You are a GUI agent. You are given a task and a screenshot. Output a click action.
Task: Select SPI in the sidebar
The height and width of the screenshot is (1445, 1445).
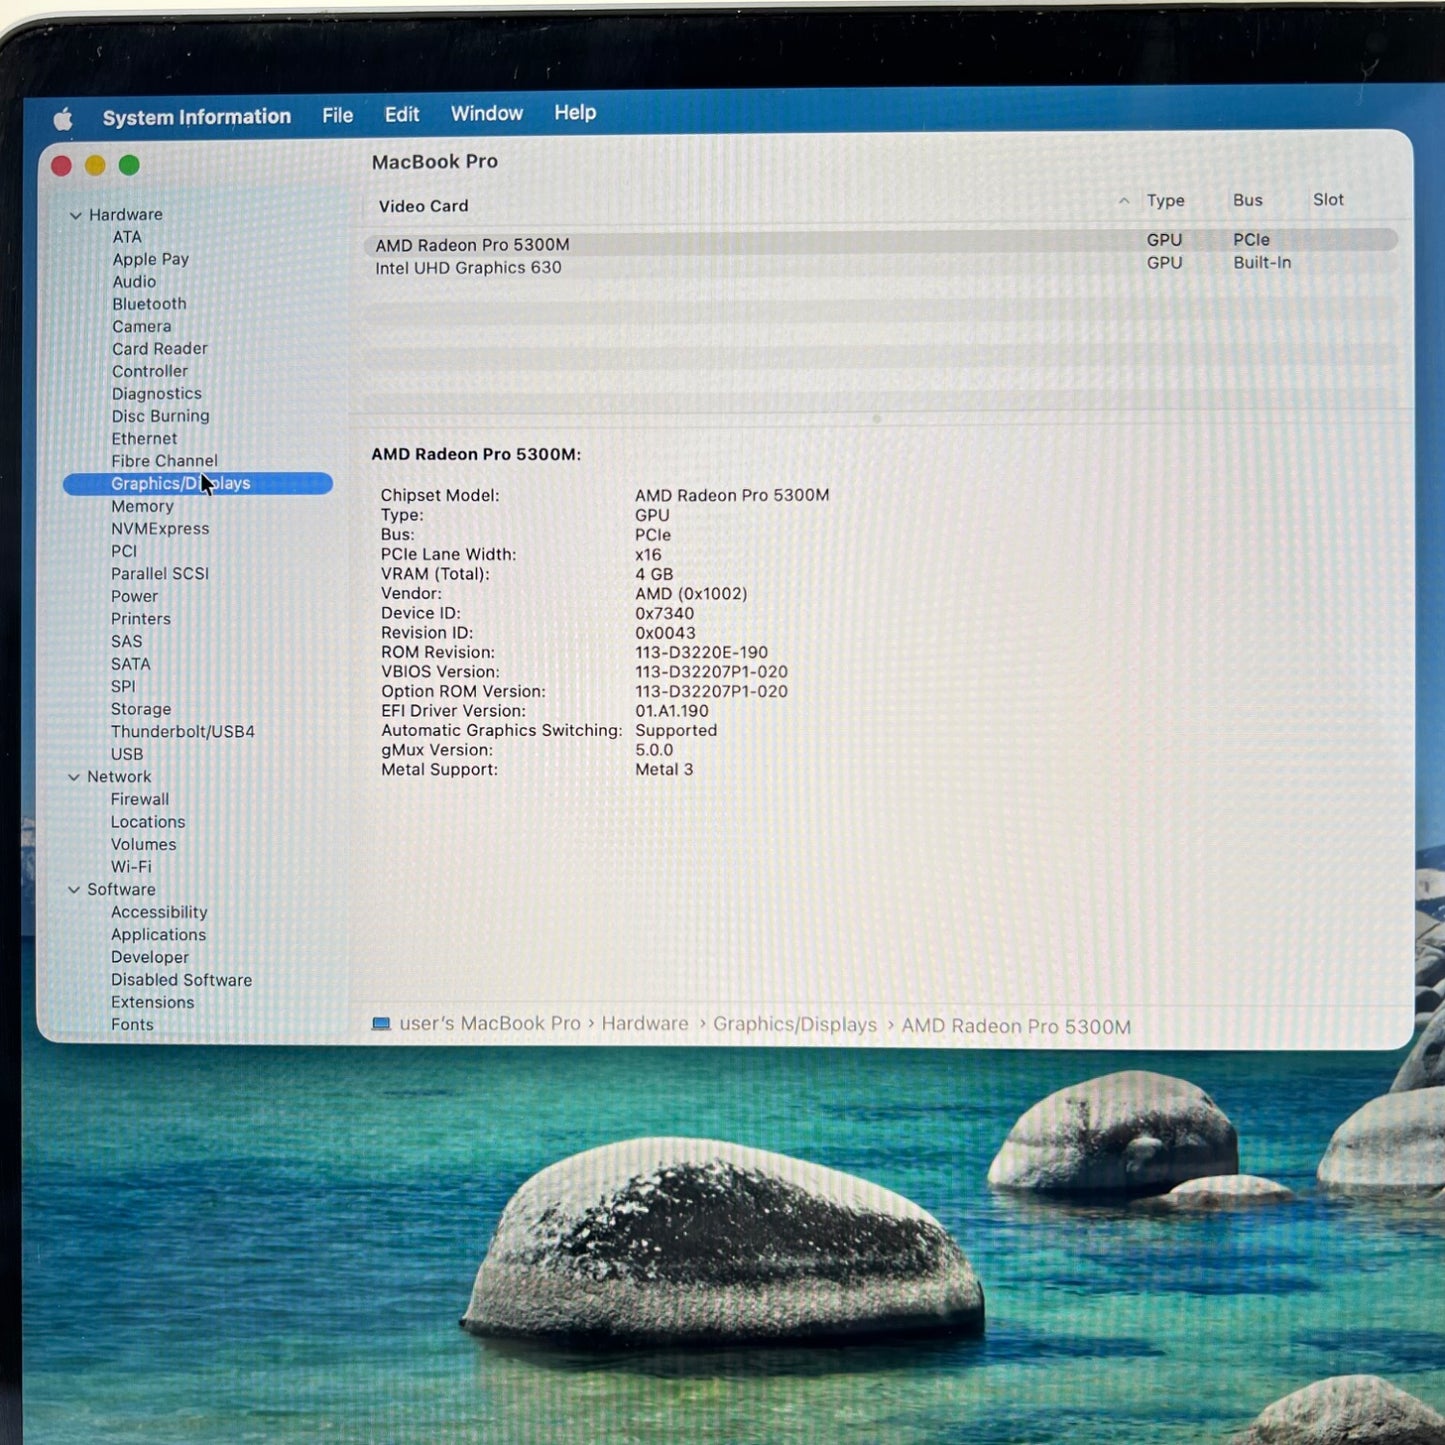pos(123,687)
